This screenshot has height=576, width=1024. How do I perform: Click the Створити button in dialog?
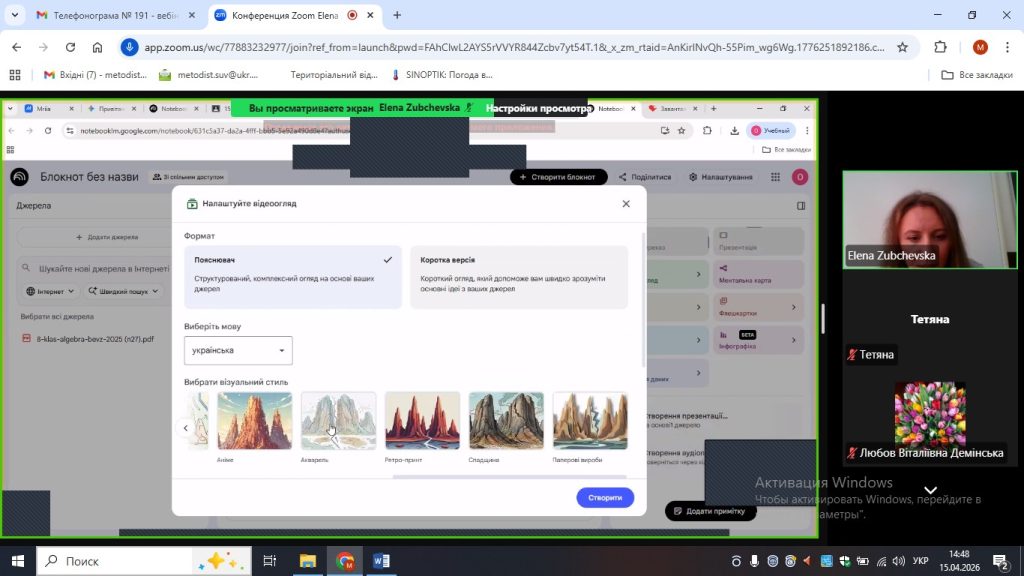tap(605, 497)
